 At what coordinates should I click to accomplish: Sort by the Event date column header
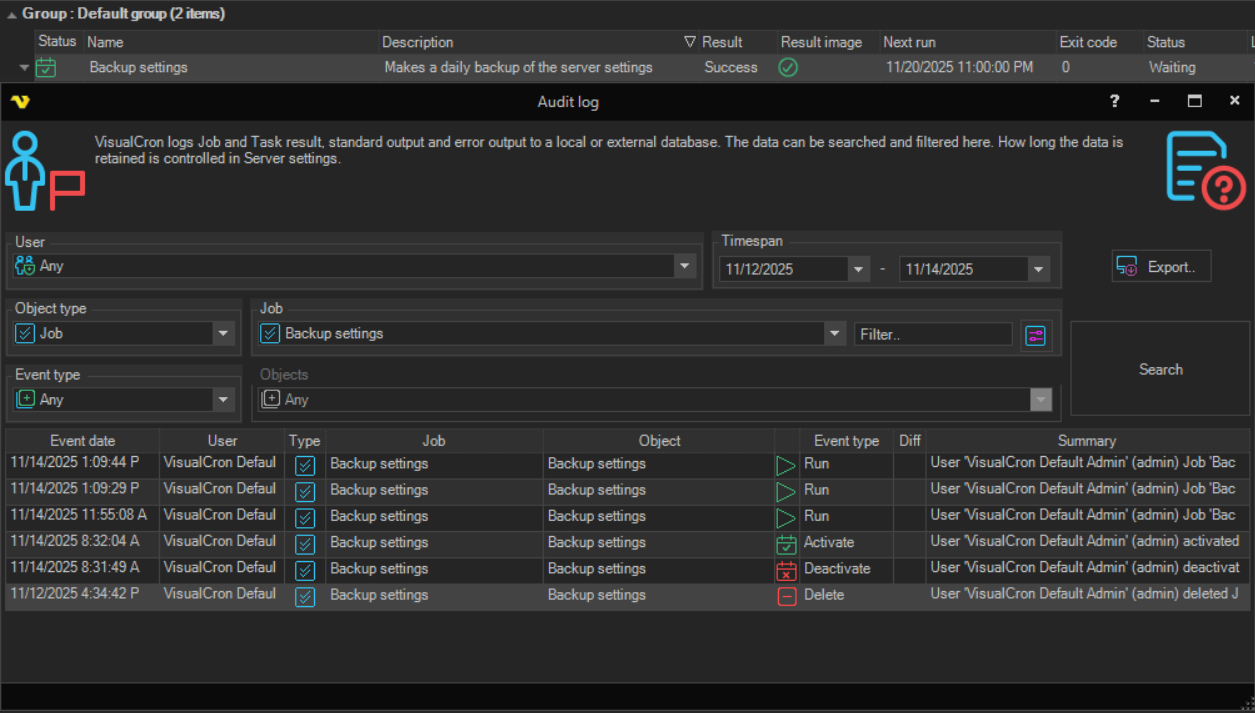pyautogui.click(x=82, y=441)
